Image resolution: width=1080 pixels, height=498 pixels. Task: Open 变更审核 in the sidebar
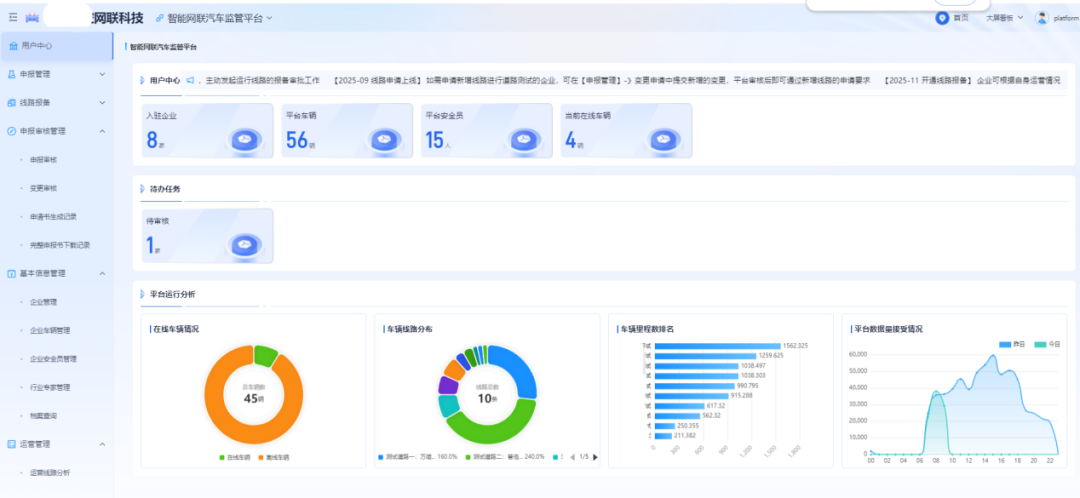coord(43,188)
